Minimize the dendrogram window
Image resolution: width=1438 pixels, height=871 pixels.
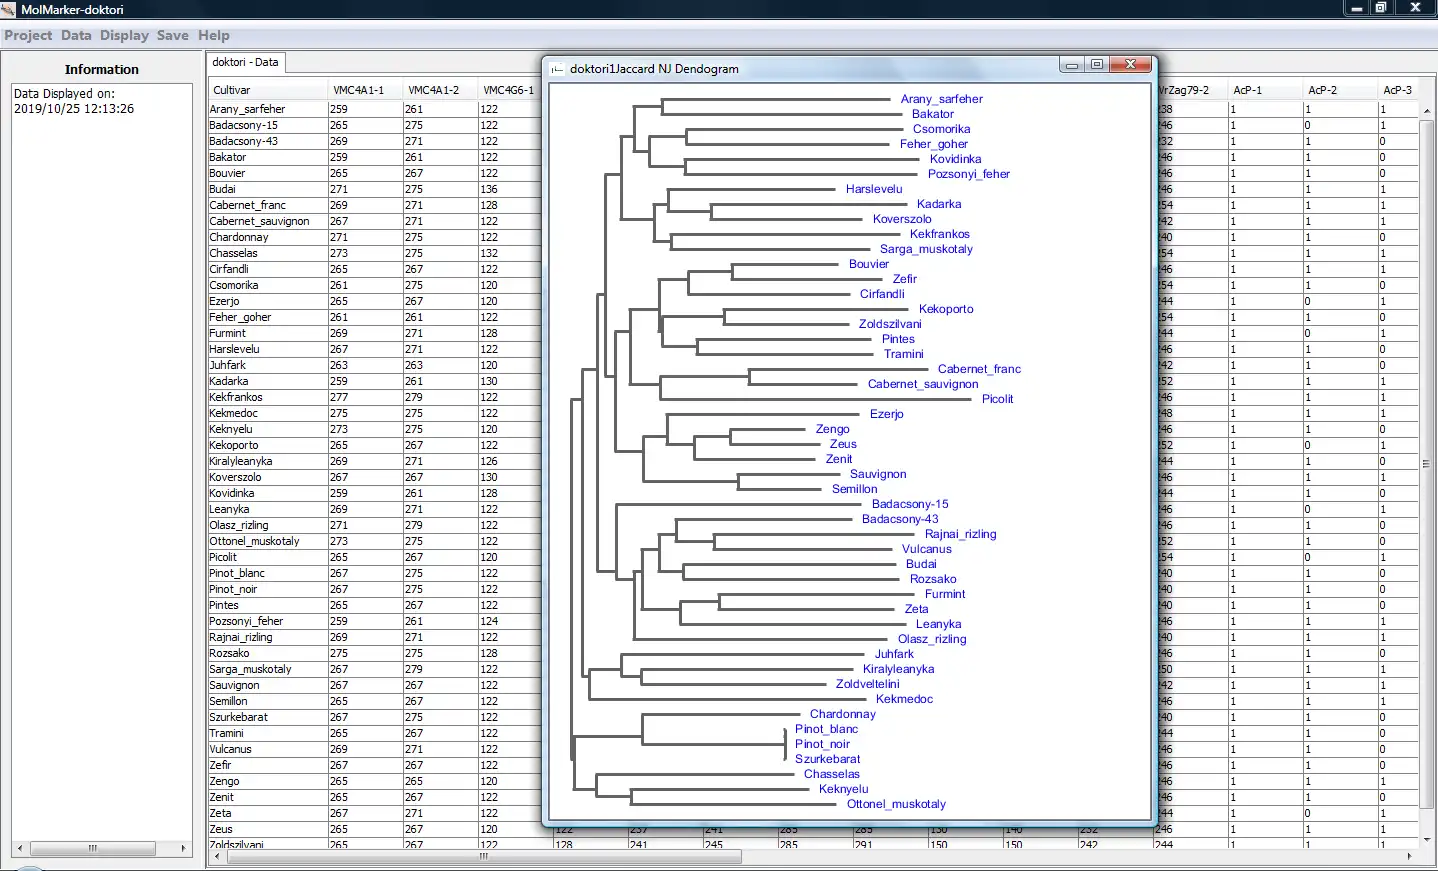point(1072,65)
